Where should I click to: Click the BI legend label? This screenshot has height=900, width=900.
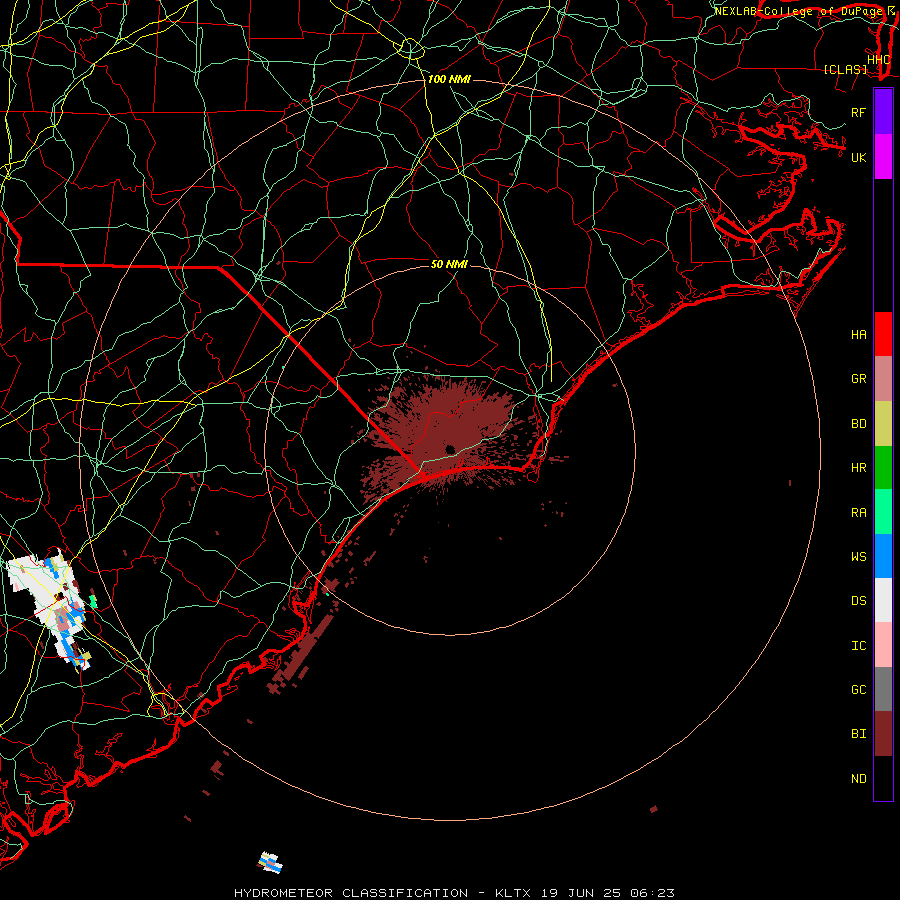tap(858, 734)
